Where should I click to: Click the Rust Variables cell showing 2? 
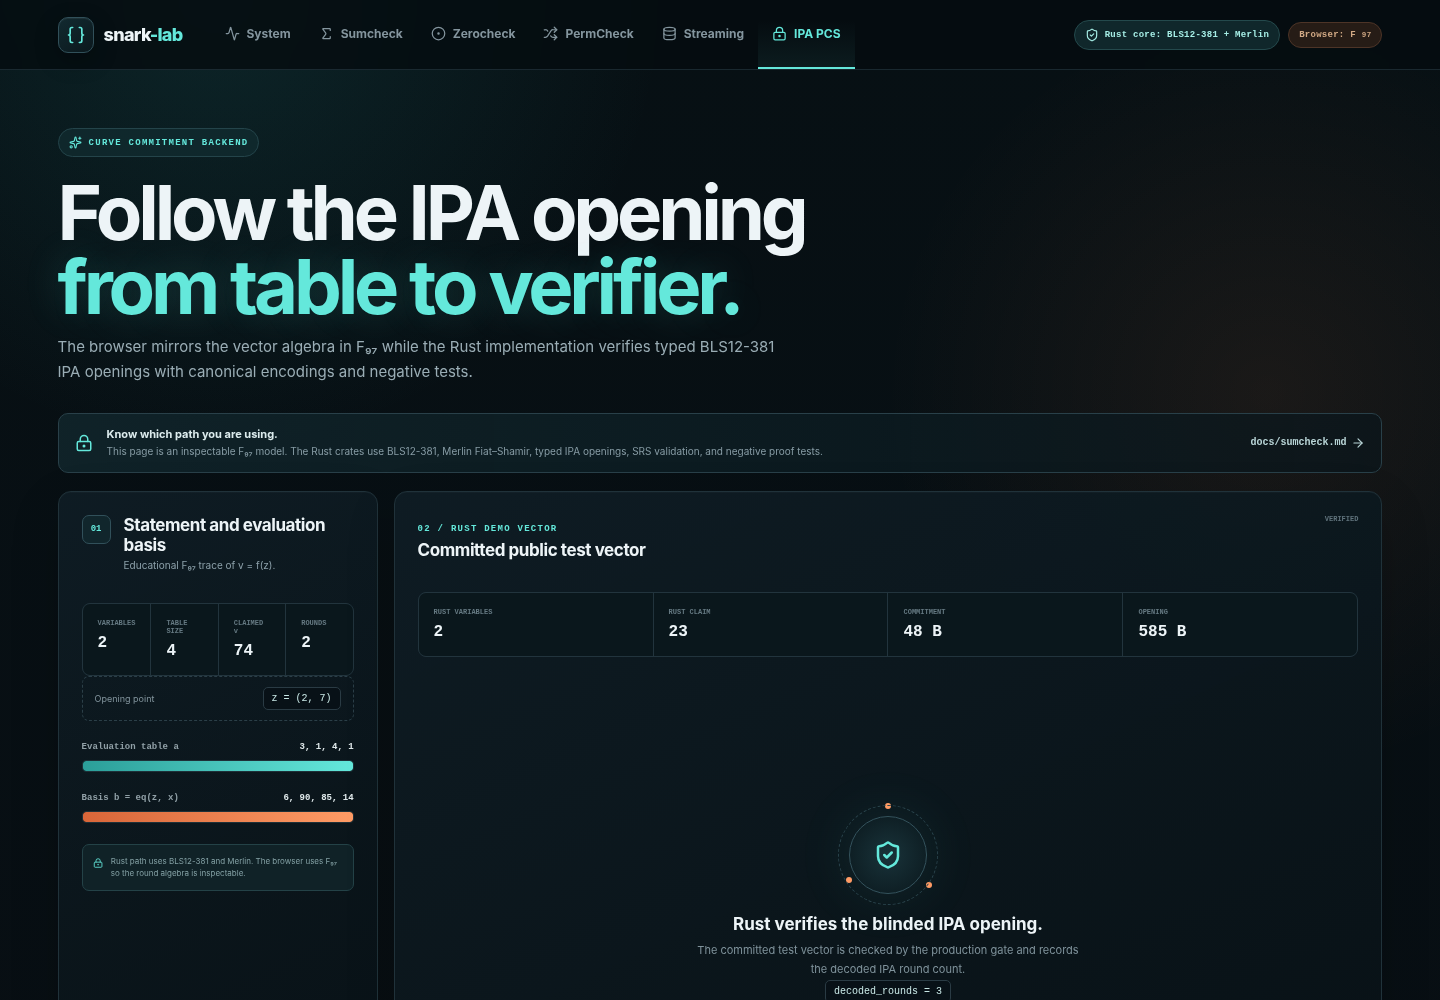(536, 624)
